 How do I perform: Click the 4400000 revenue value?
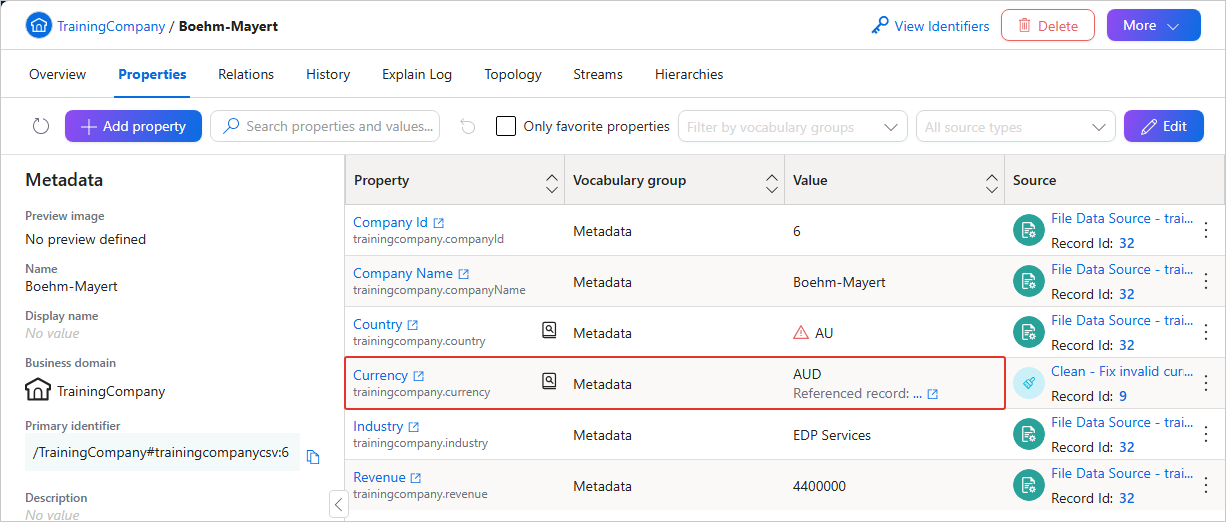coord(819,486)
